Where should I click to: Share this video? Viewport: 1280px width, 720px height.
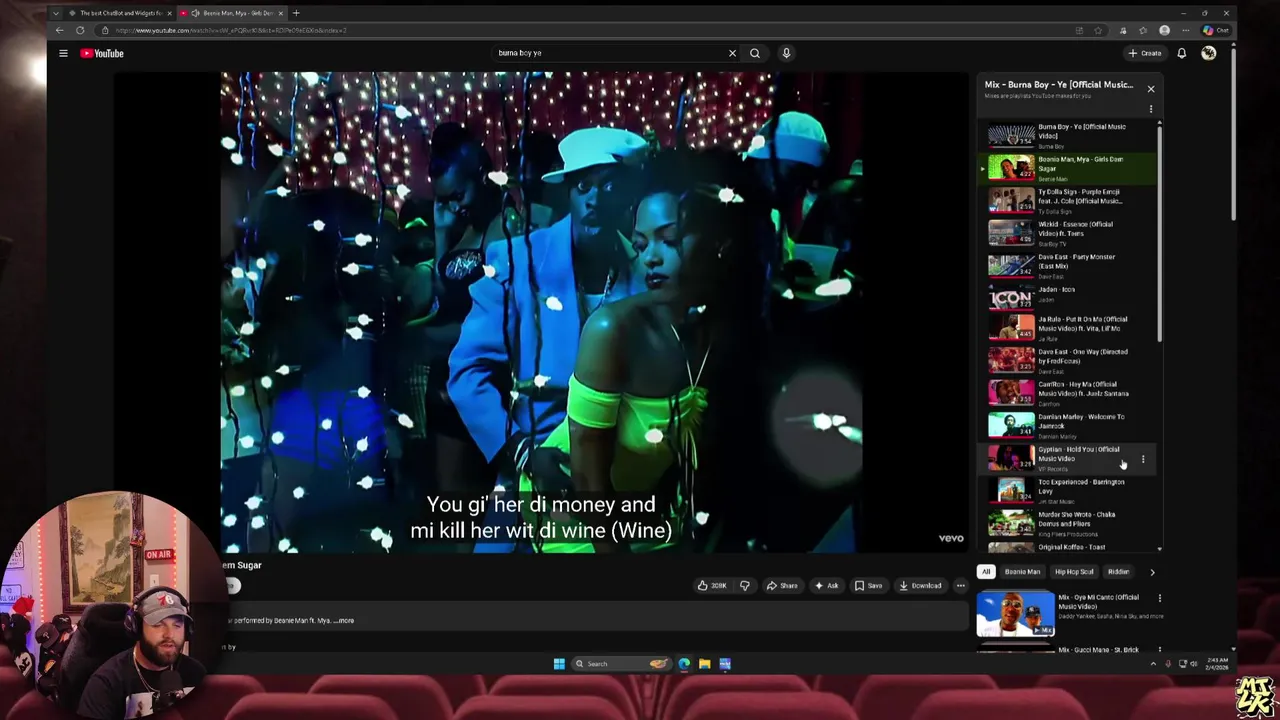(x=782, y=585)
